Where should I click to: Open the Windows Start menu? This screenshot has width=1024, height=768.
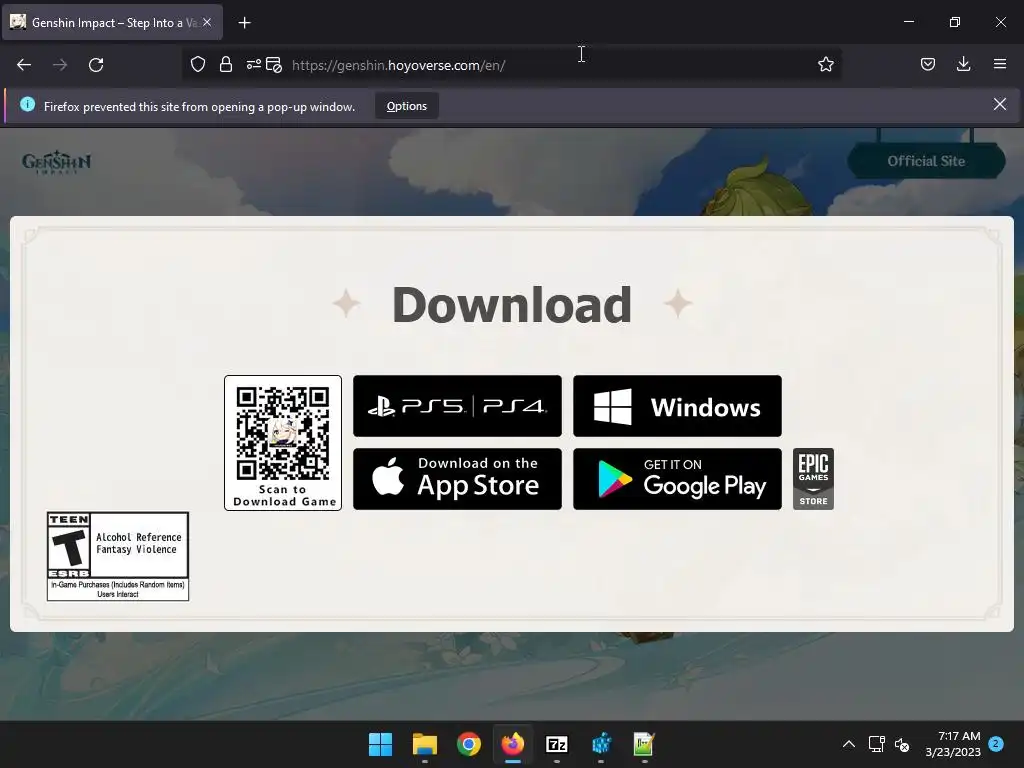click(380, 744)
